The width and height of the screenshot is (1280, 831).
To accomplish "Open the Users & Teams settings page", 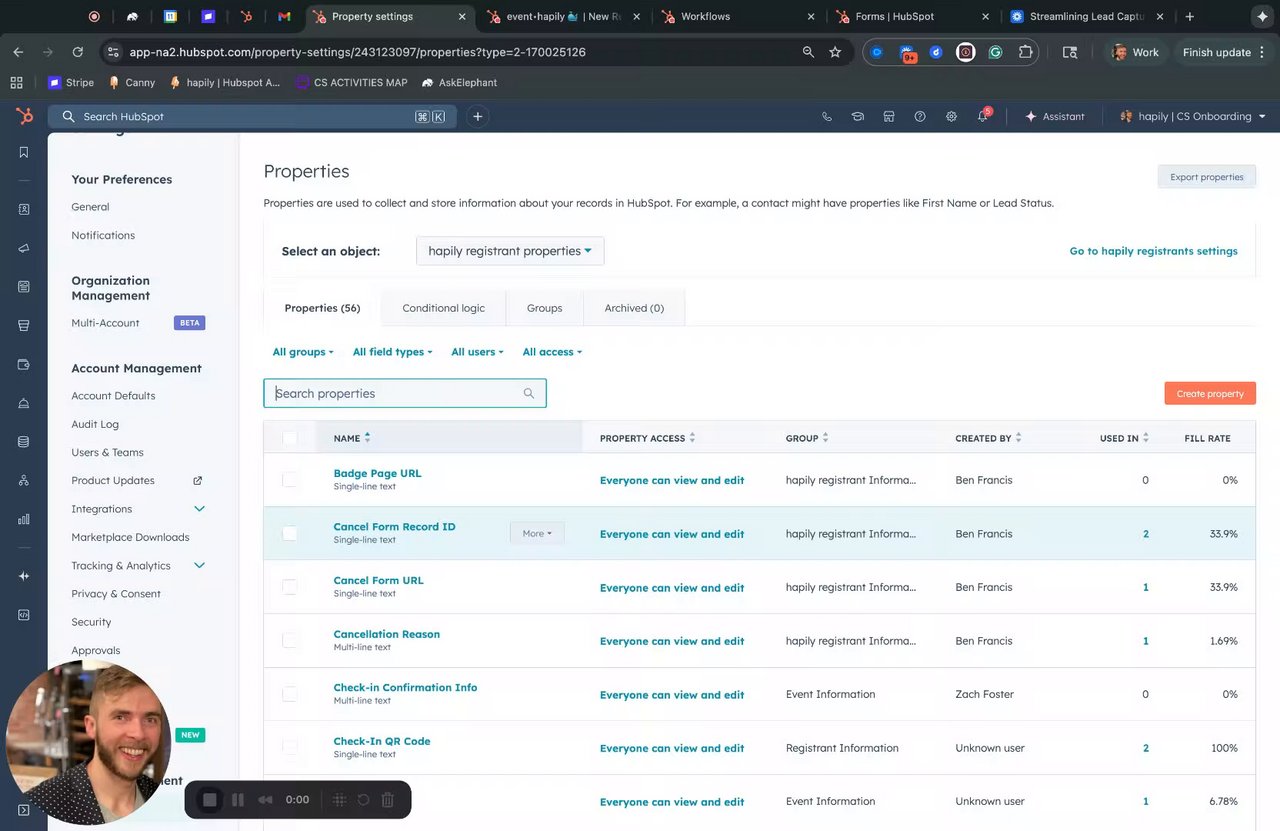I will (x=108, y=452).
